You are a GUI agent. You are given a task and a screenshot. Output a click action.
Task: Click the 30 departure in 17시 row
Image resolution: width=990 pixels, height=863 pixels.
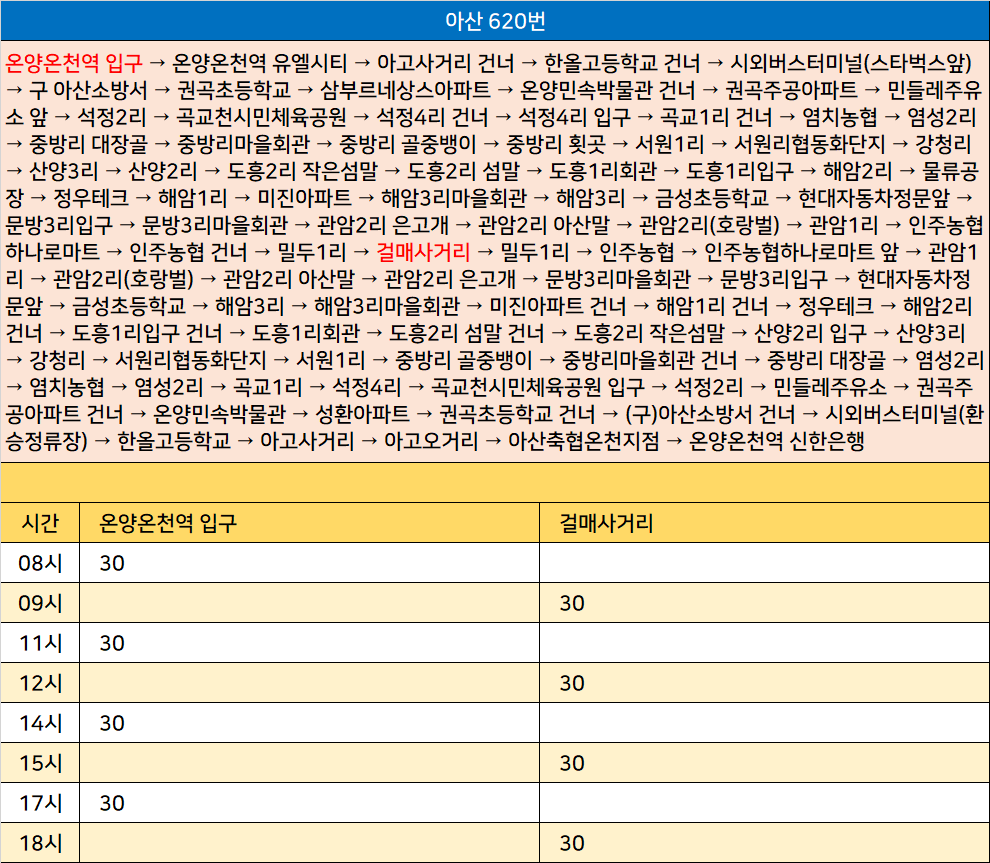(112, 803)
